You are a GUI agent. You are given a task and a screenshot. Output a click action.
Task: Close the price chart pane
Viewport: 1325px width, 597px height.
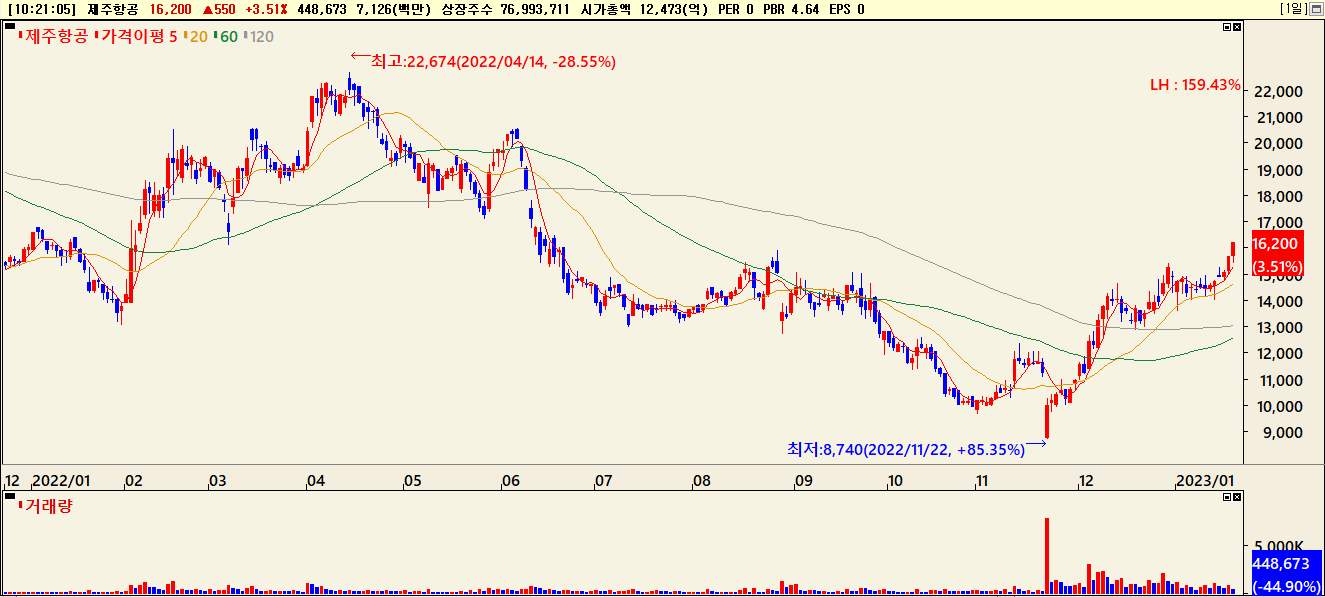tap(1238, 28)
